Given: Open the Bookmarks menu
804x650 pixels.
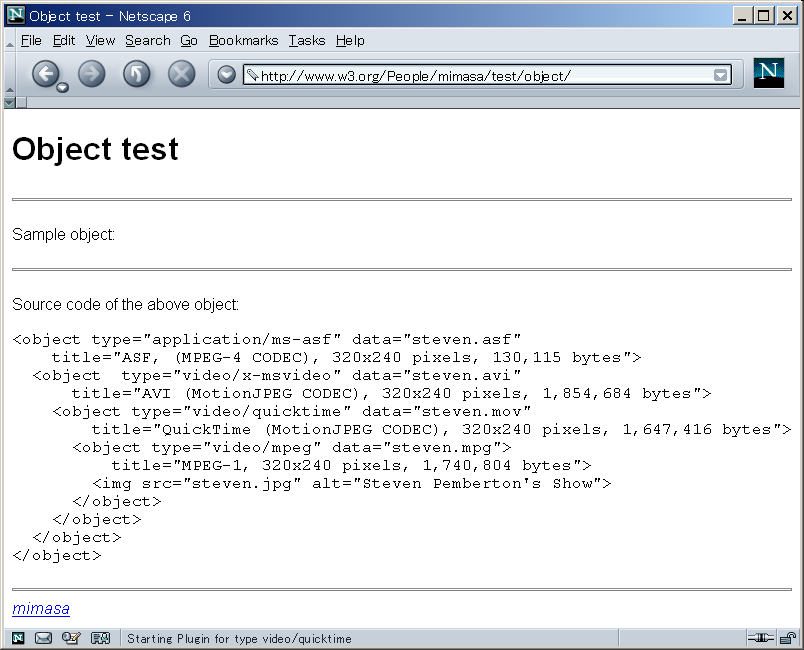Looking at the screenshot, I should coord(243,40).
